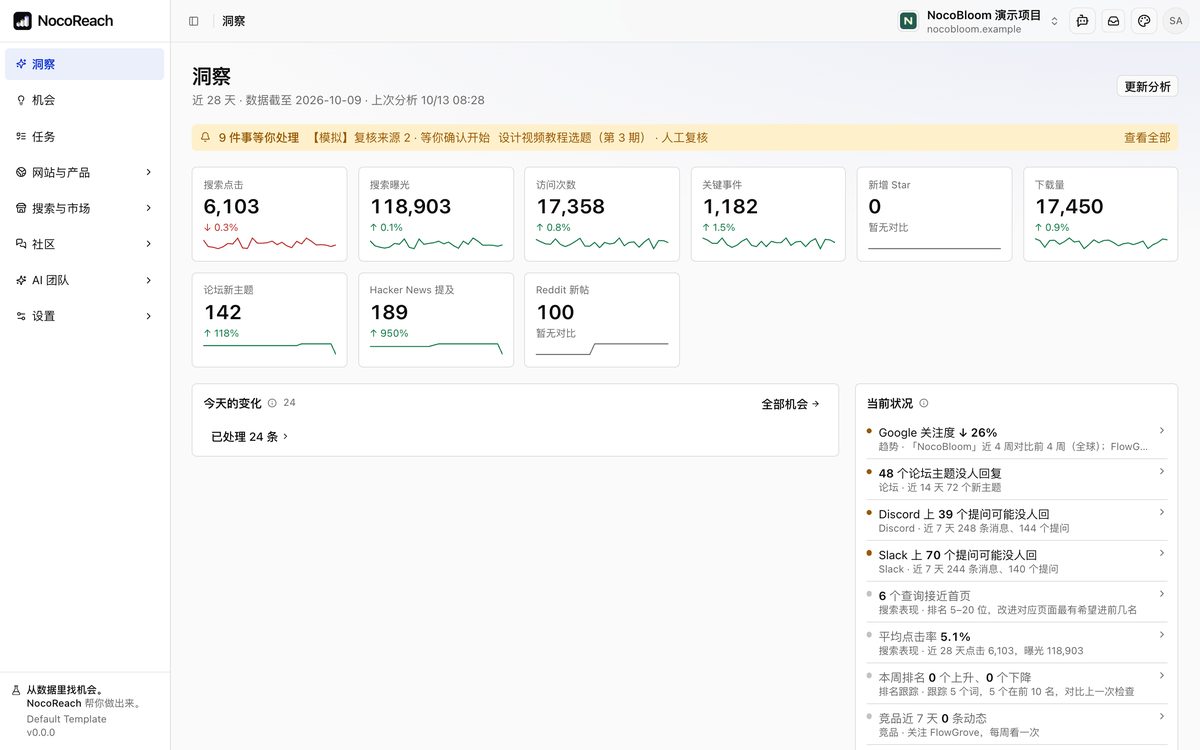
Task: Open Google 关注度 ↓ 26% status row
Action: pyautogui.click(x=1016, y=439)
